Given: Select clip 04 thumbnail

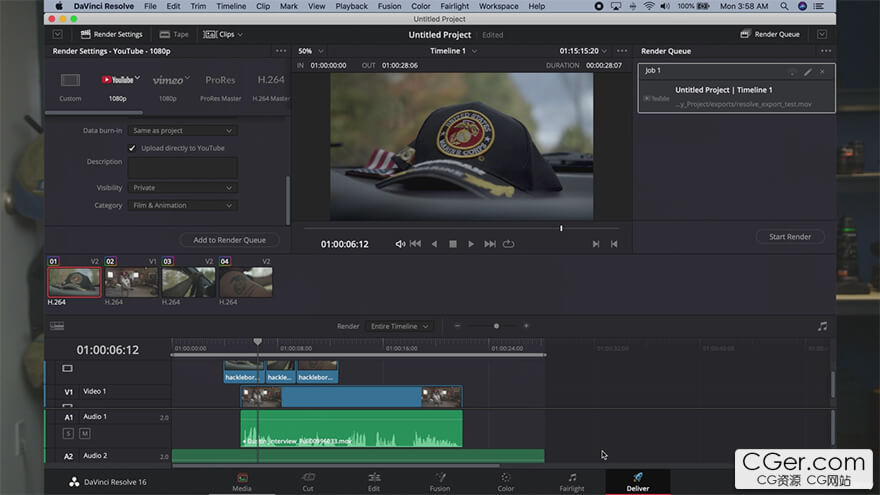Looking at the screenshot, I should point(246,282).
